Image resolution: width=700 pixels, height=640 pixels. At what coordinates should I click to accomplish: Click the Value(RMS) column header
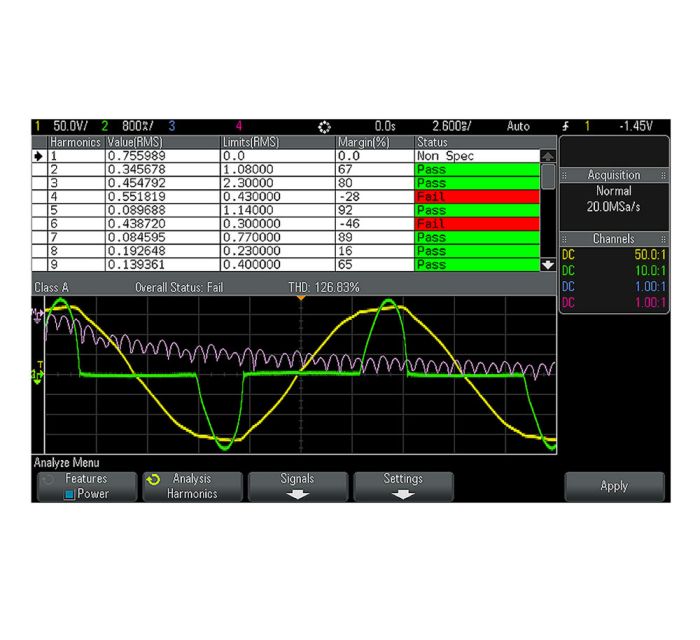[162, 142]
